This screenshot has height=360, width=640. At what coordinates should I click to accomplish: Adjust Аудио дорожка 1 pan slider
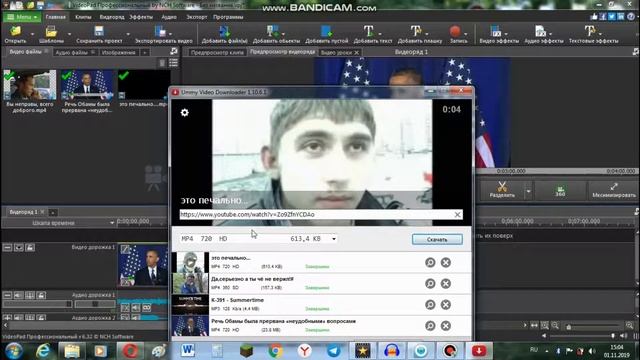pyautogui.click(x=95, y=304)
